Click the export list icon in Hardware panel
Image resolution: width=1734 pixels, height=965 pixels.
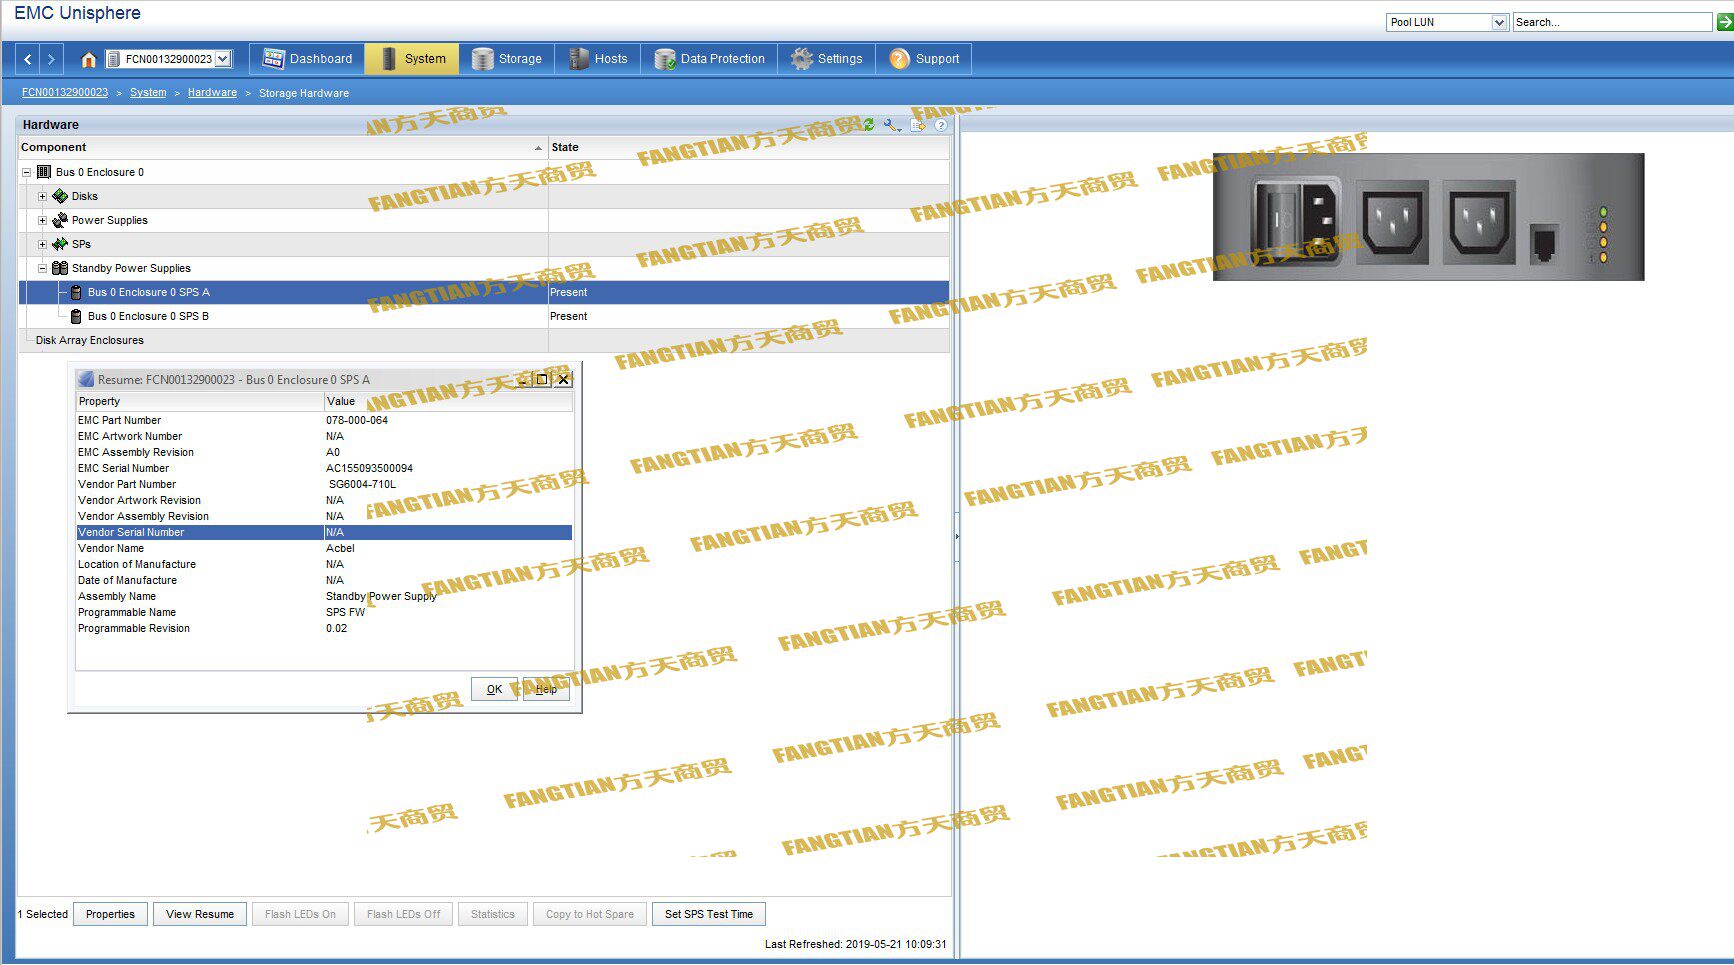point(918,125)
